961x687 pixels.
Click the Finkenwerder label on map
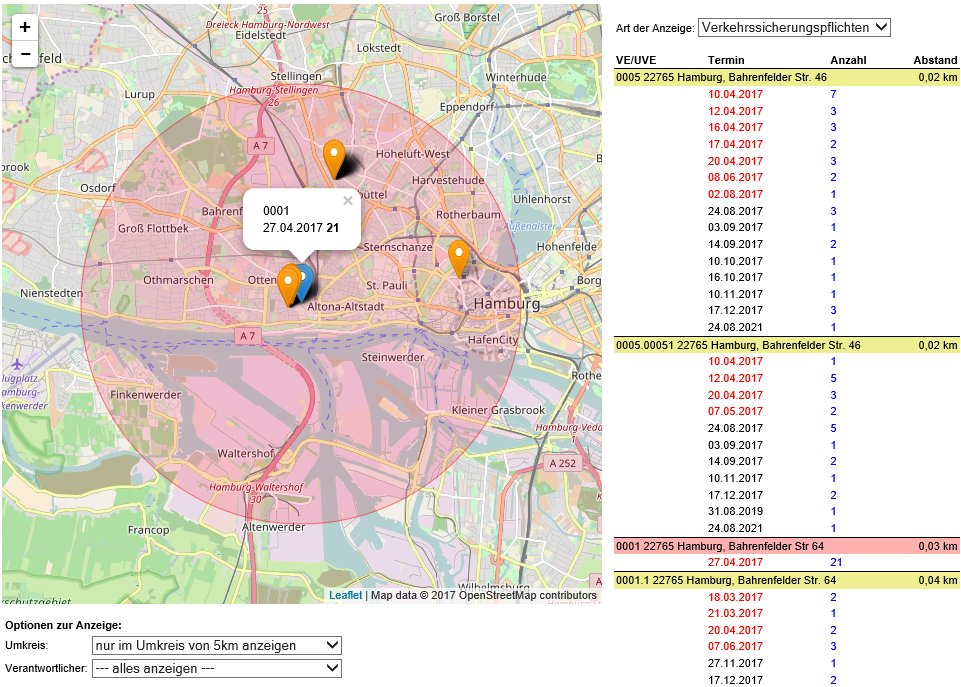[145, 395]
